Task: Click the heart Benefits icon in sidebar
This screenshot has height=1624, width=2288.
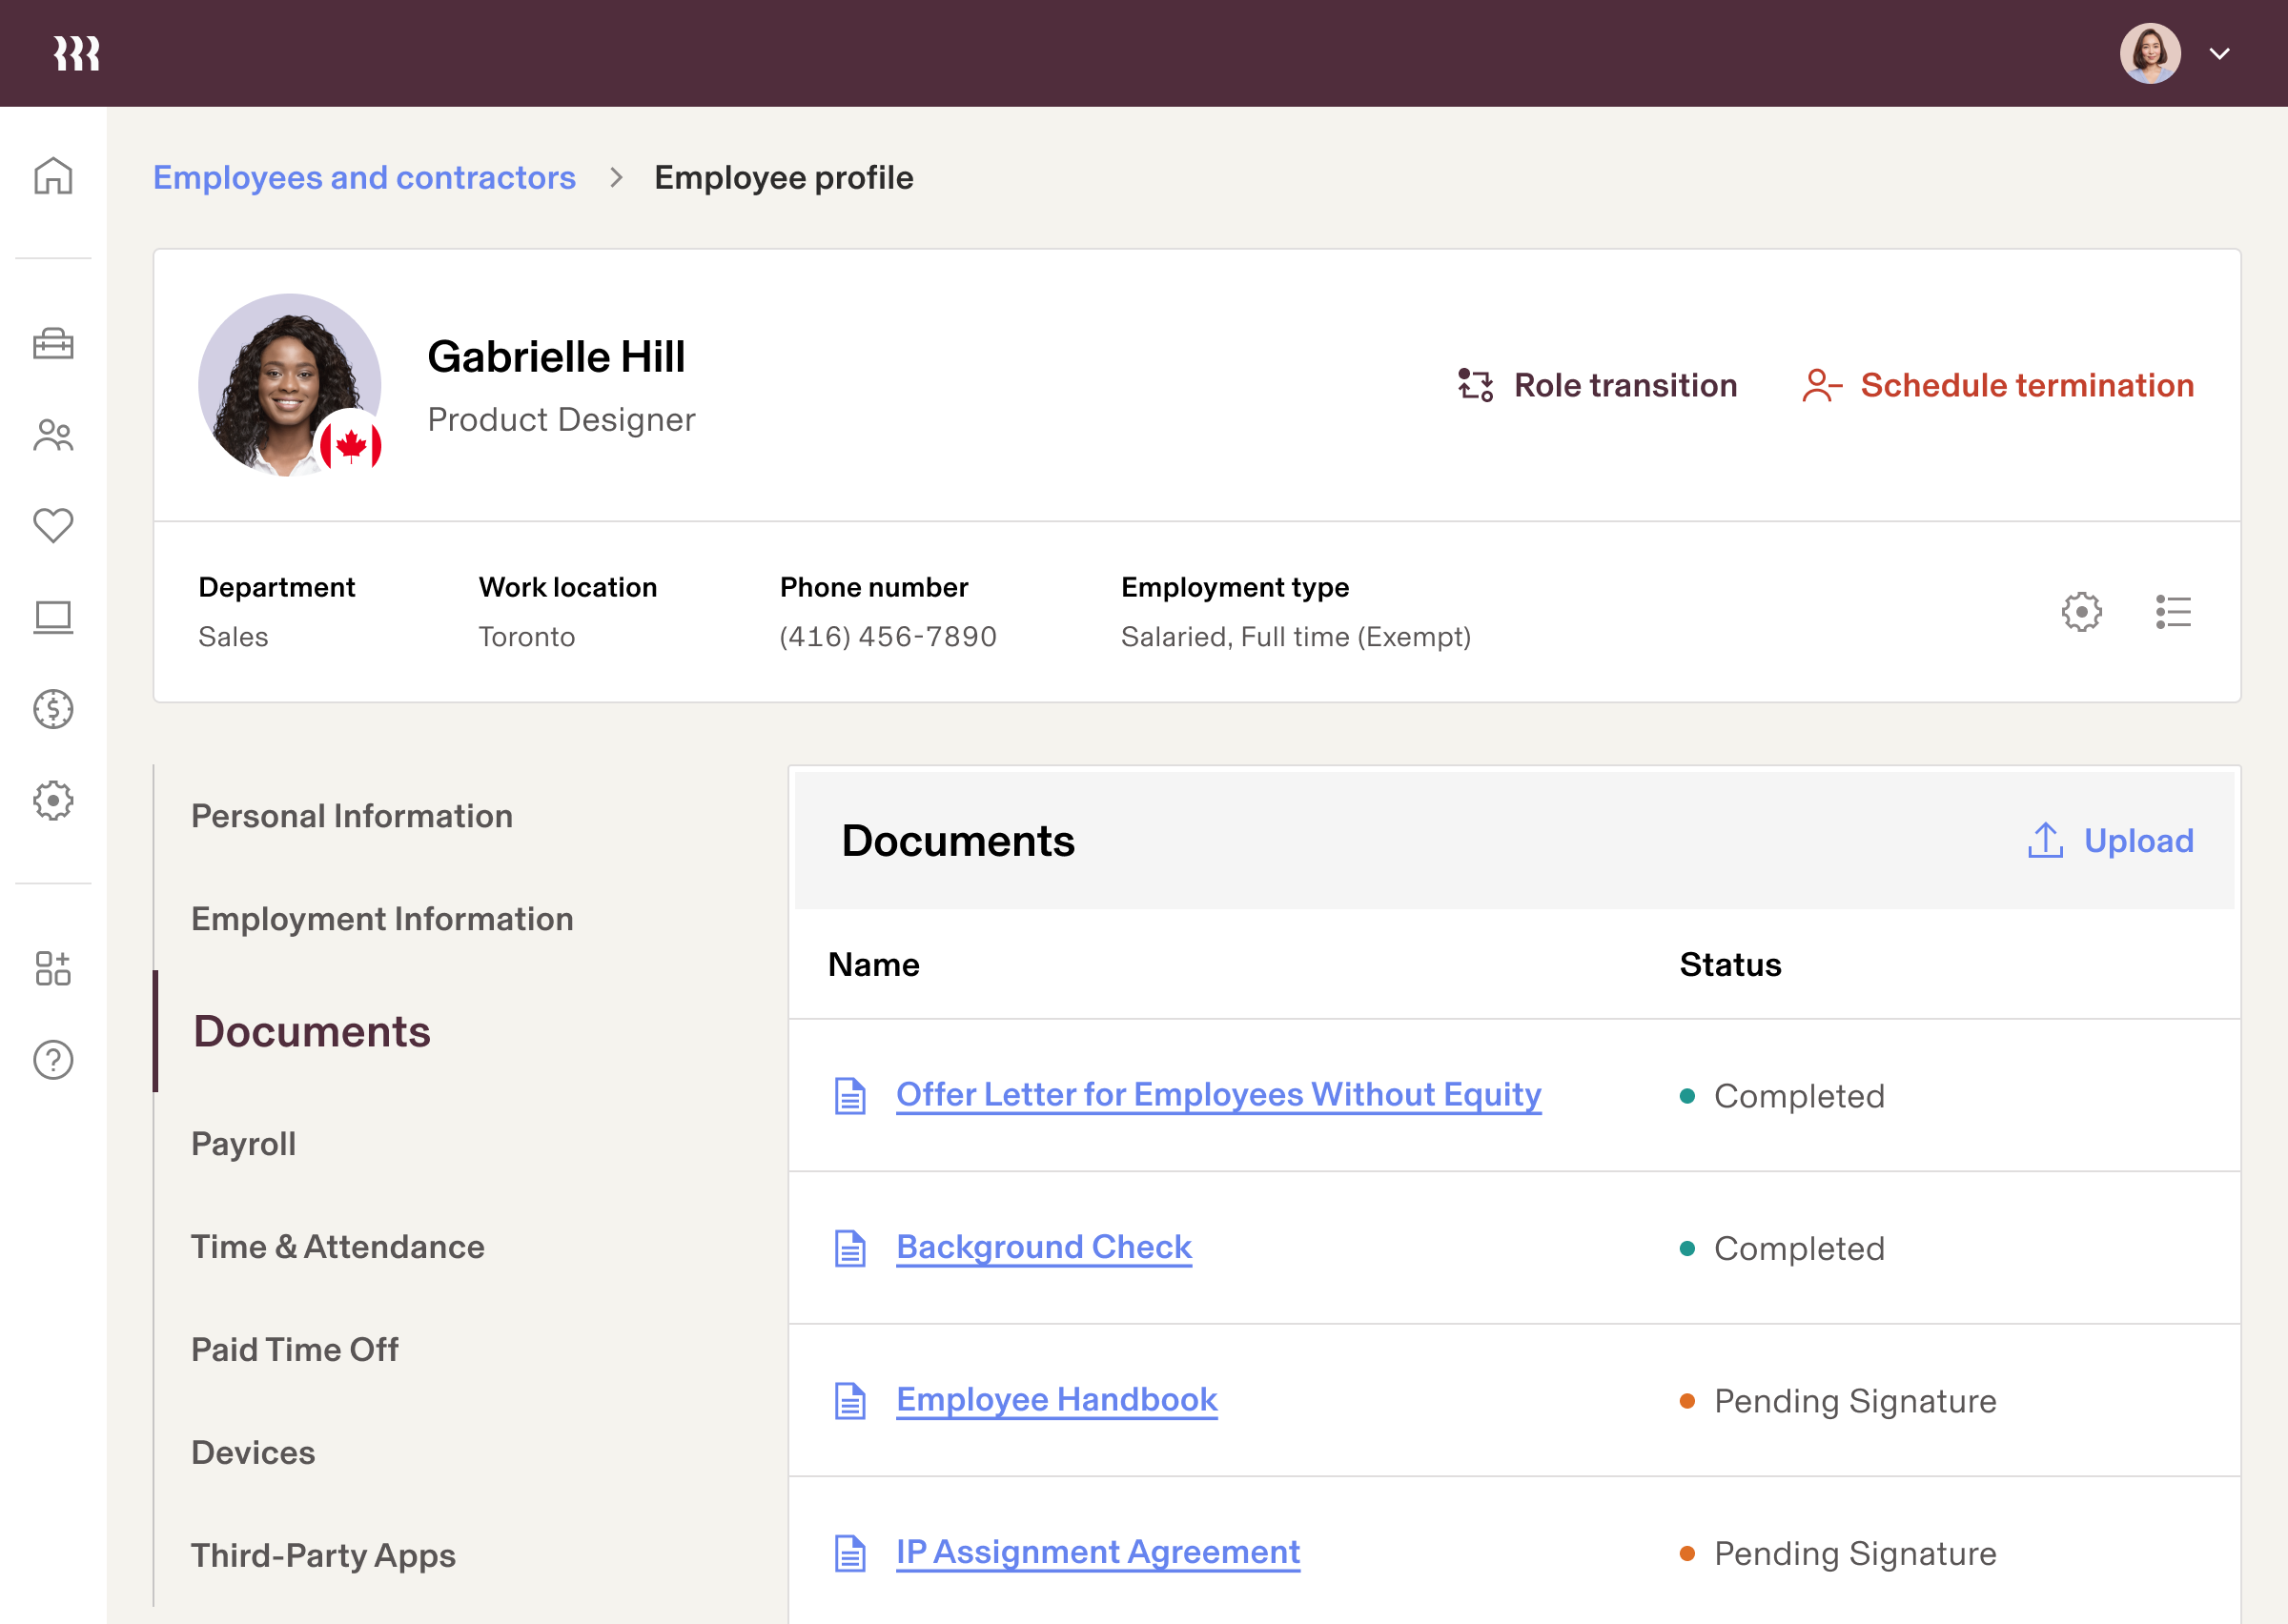Action: 53,524
